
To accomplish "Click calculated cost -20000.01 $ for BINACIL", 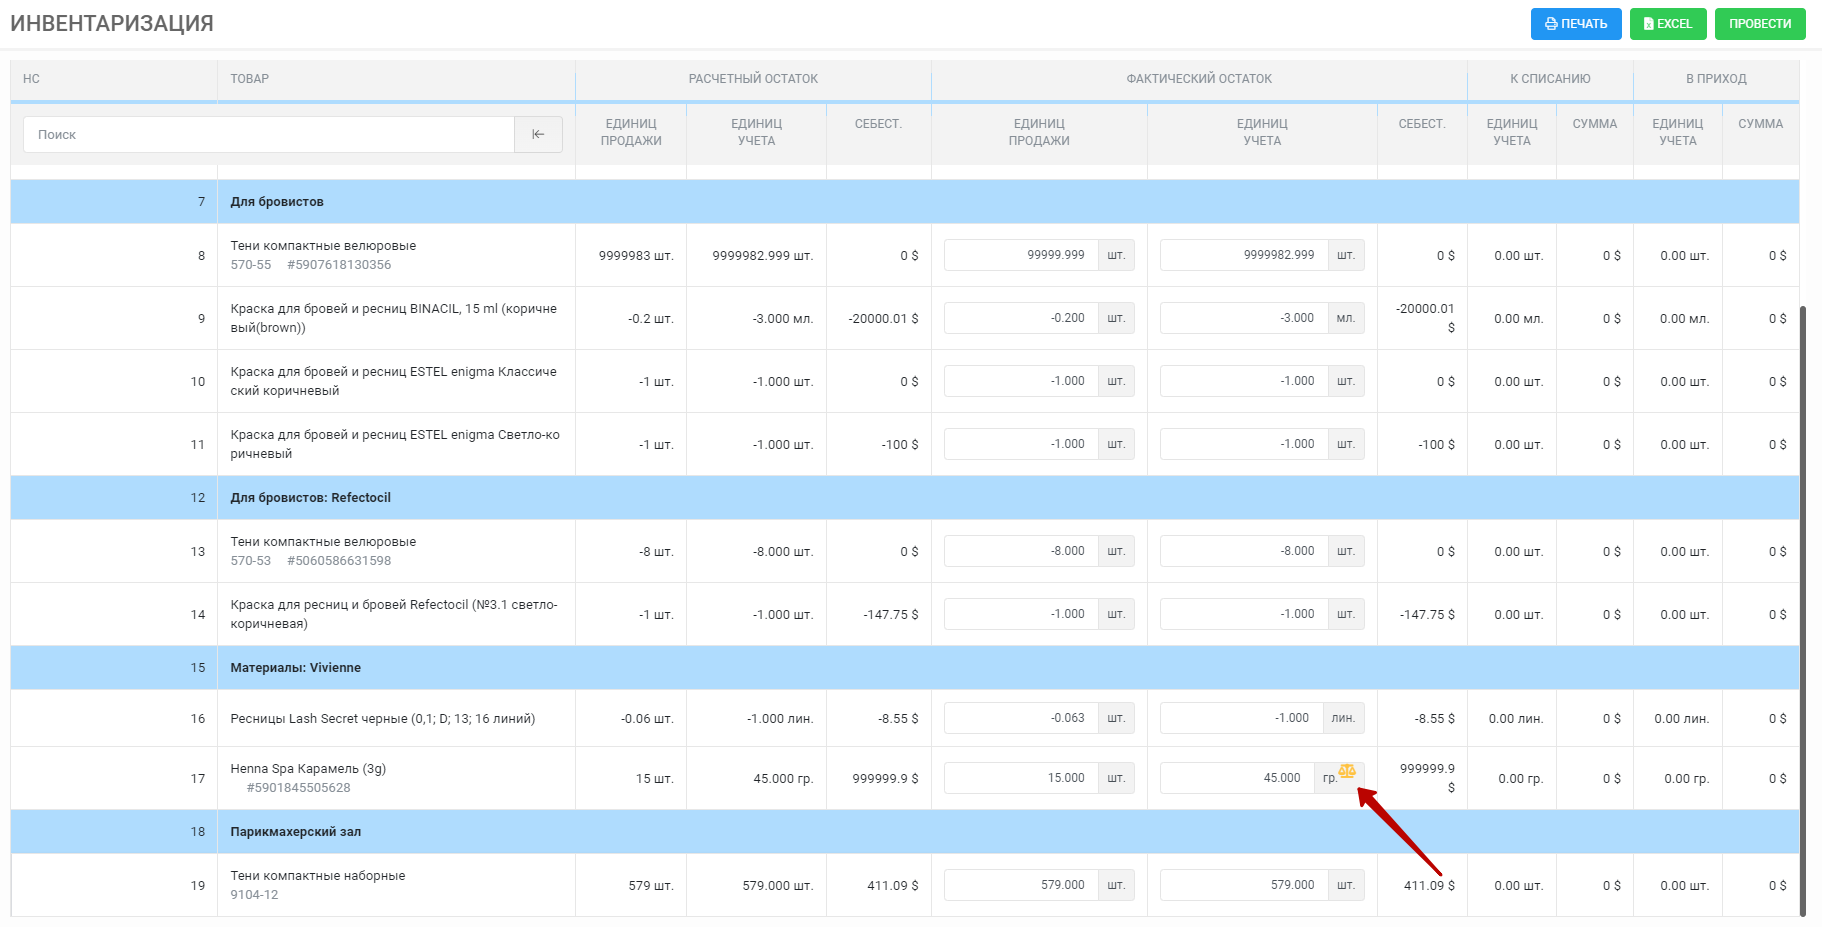I will click(883, 319).
